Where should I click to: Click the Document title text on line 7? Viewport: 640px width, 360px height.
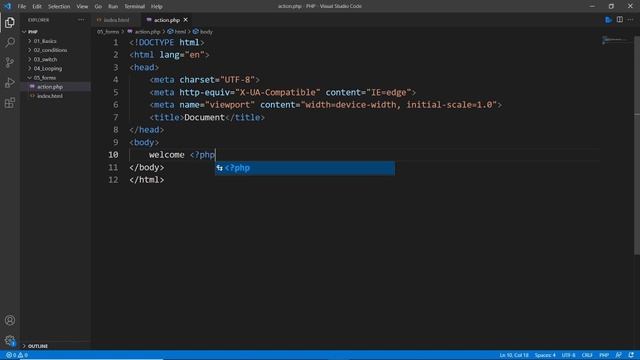pos(204,118)
